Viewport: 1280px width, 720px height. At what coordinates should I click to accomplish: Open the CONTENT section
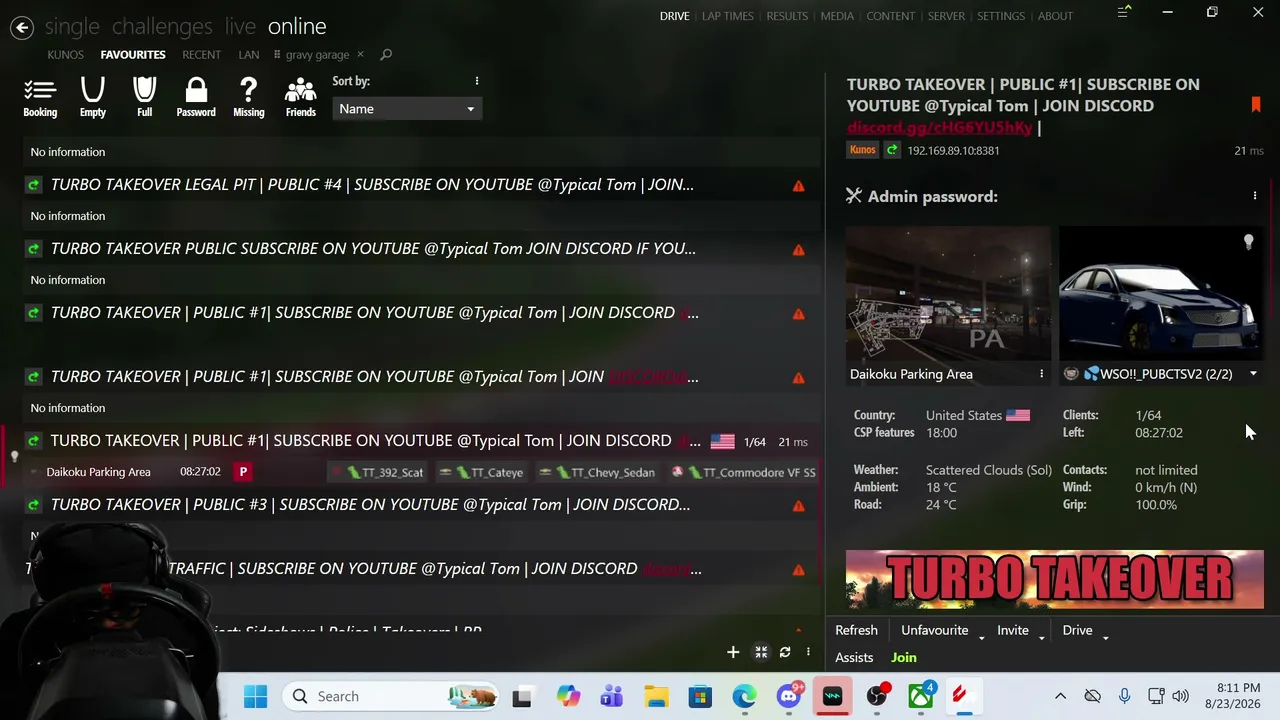[x=891, y=16]
